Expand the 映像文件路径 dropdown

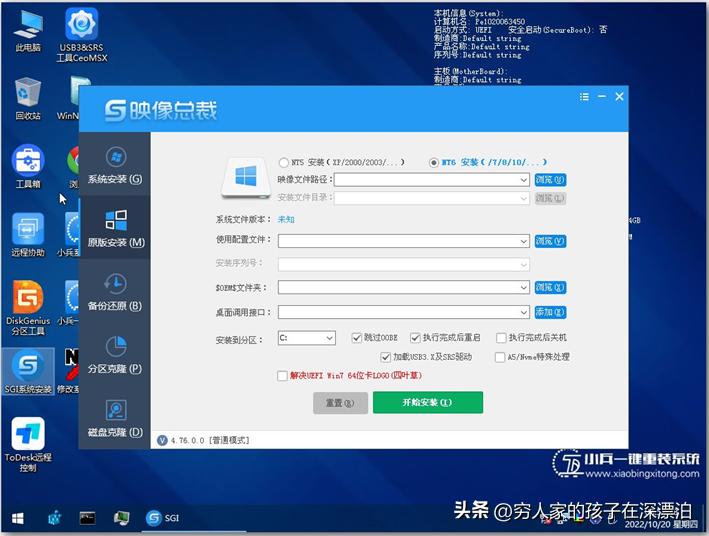tap(523, 180)
